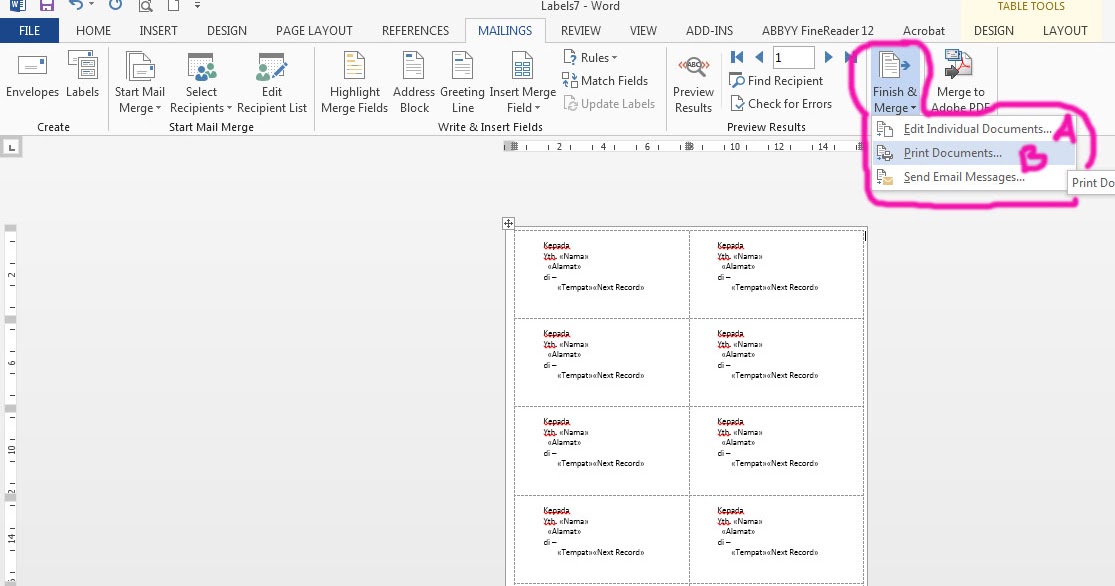The image size is (1115, 586).
Task: Open the Insert Merge Field dropdown
Action: point(523,83)
